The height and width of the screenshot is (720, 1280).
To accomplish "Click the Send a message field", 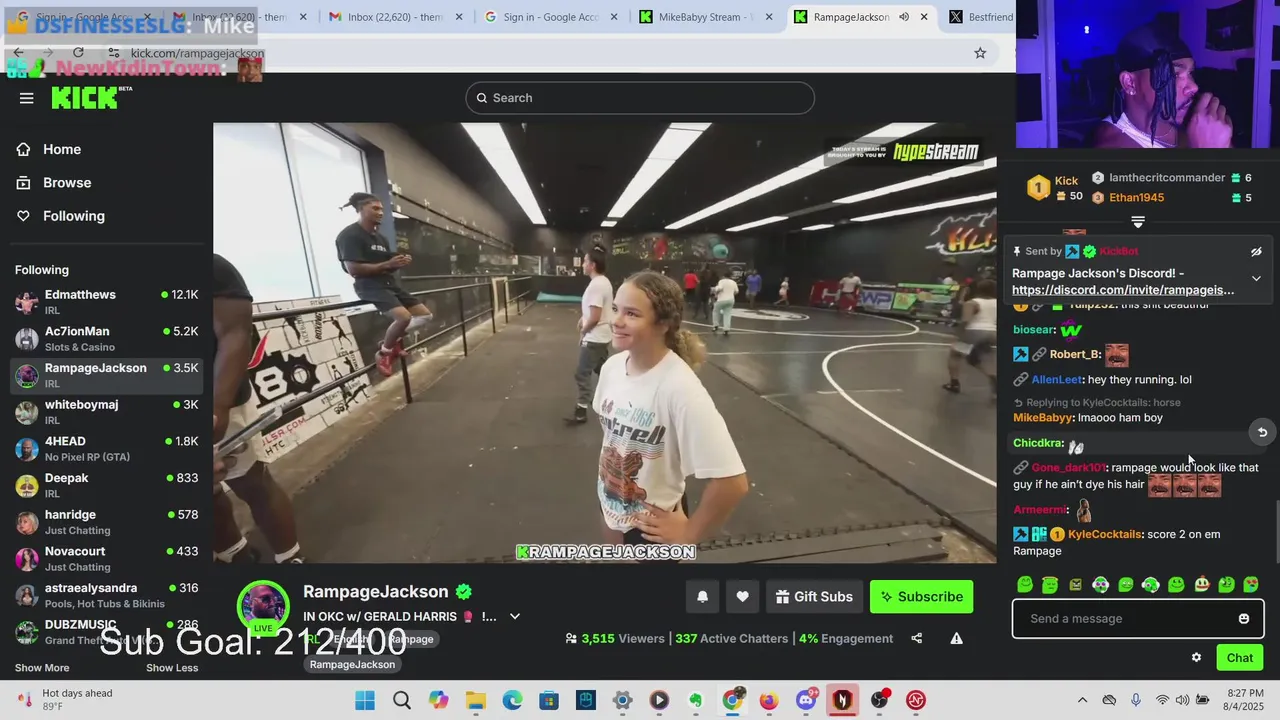I will pos(1128,619).
